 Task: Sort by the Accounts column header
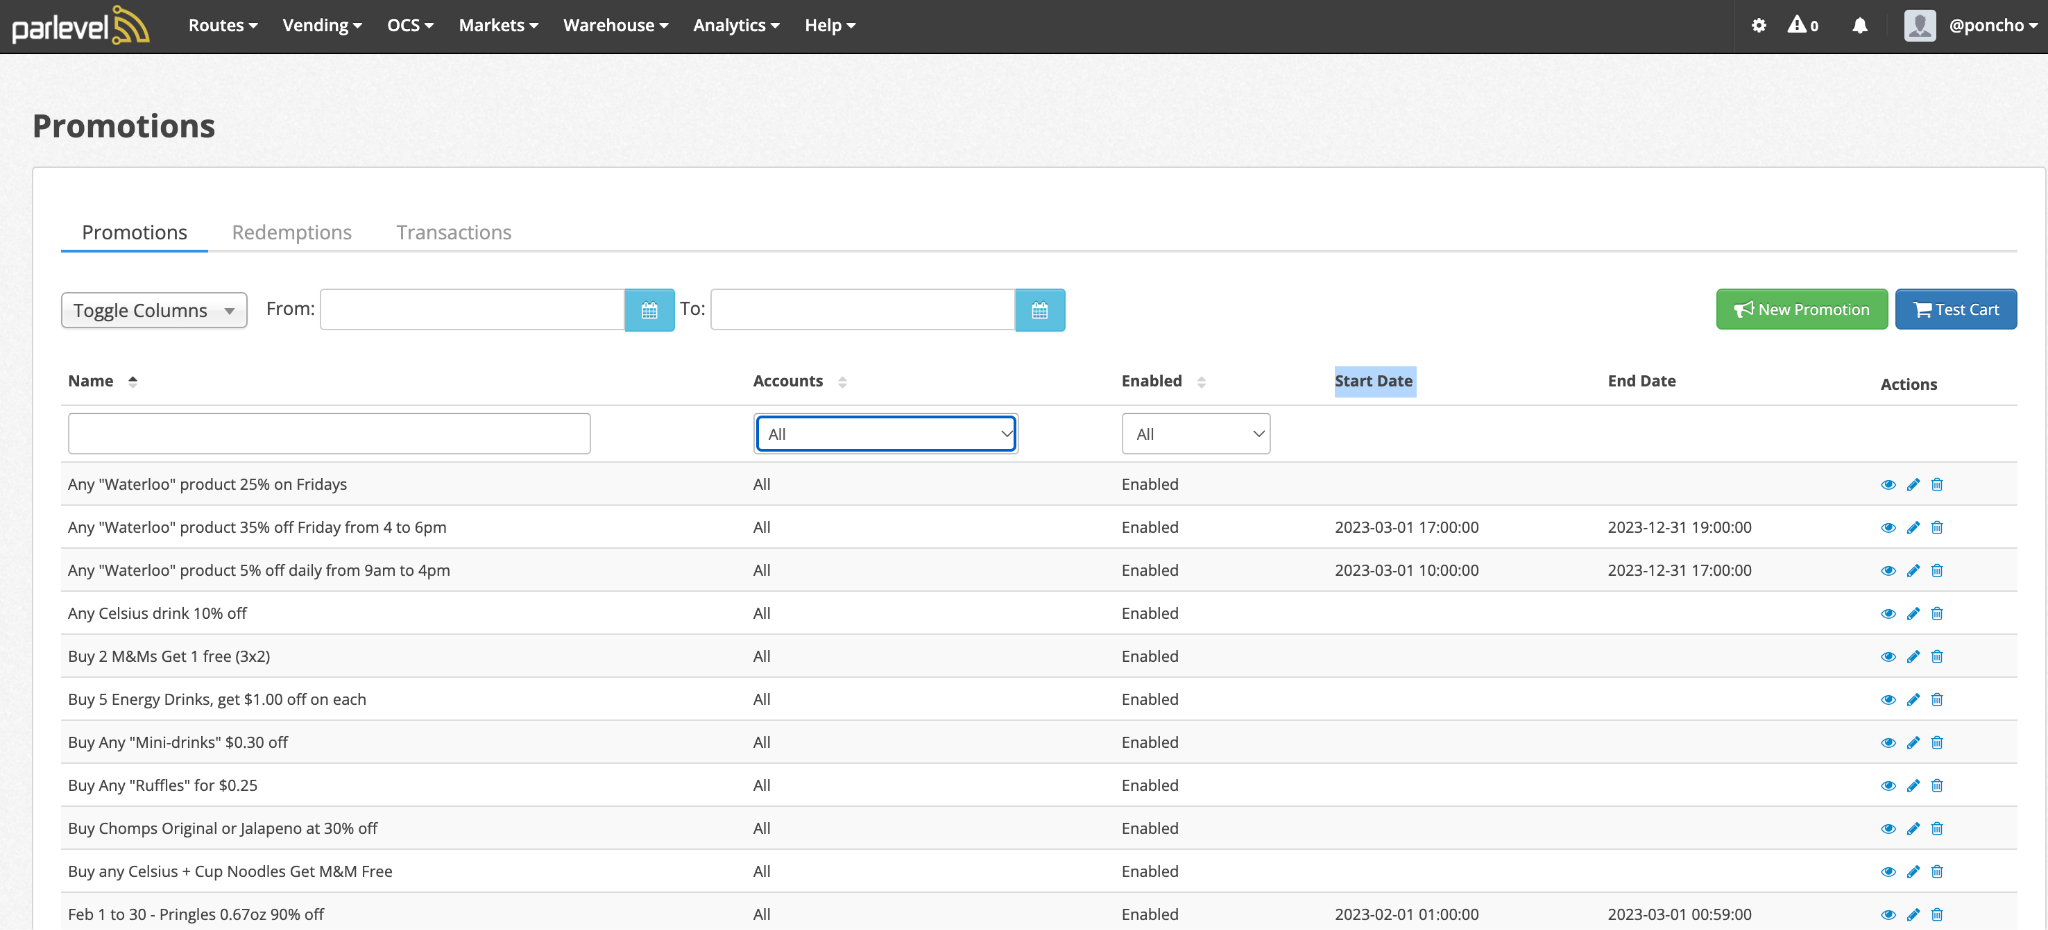800,381
